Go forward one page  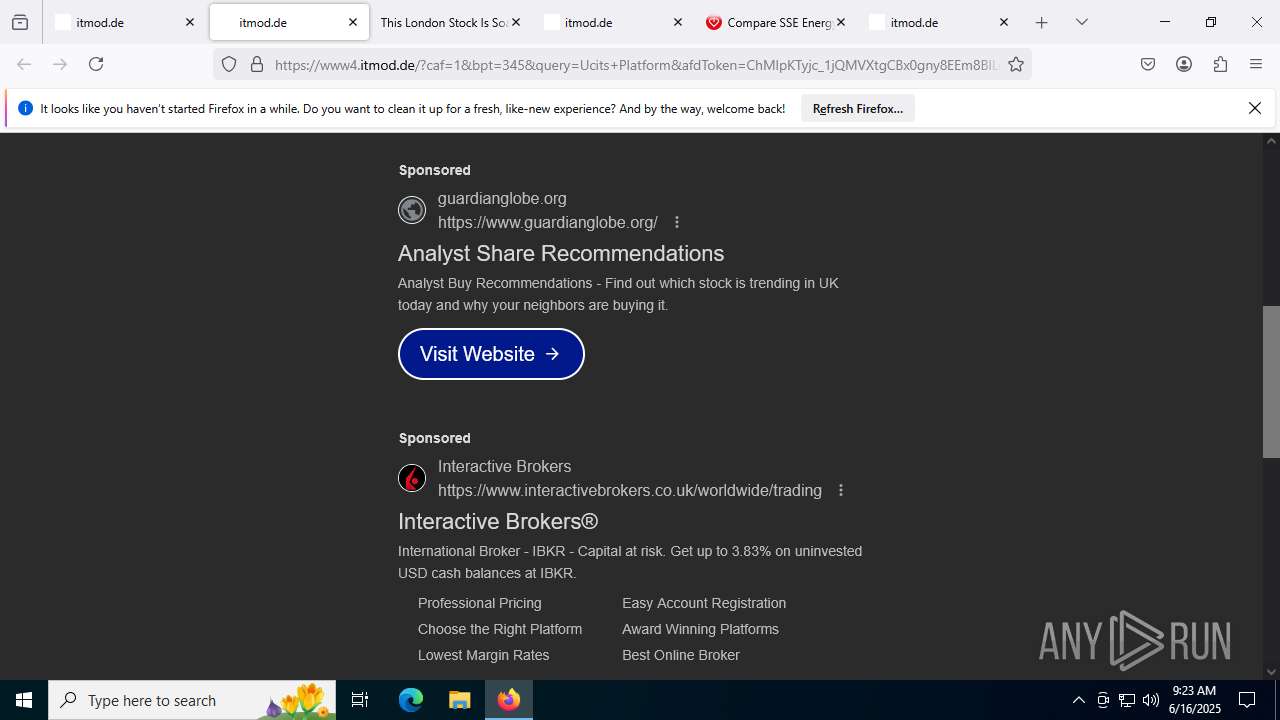tap(60, 64)
